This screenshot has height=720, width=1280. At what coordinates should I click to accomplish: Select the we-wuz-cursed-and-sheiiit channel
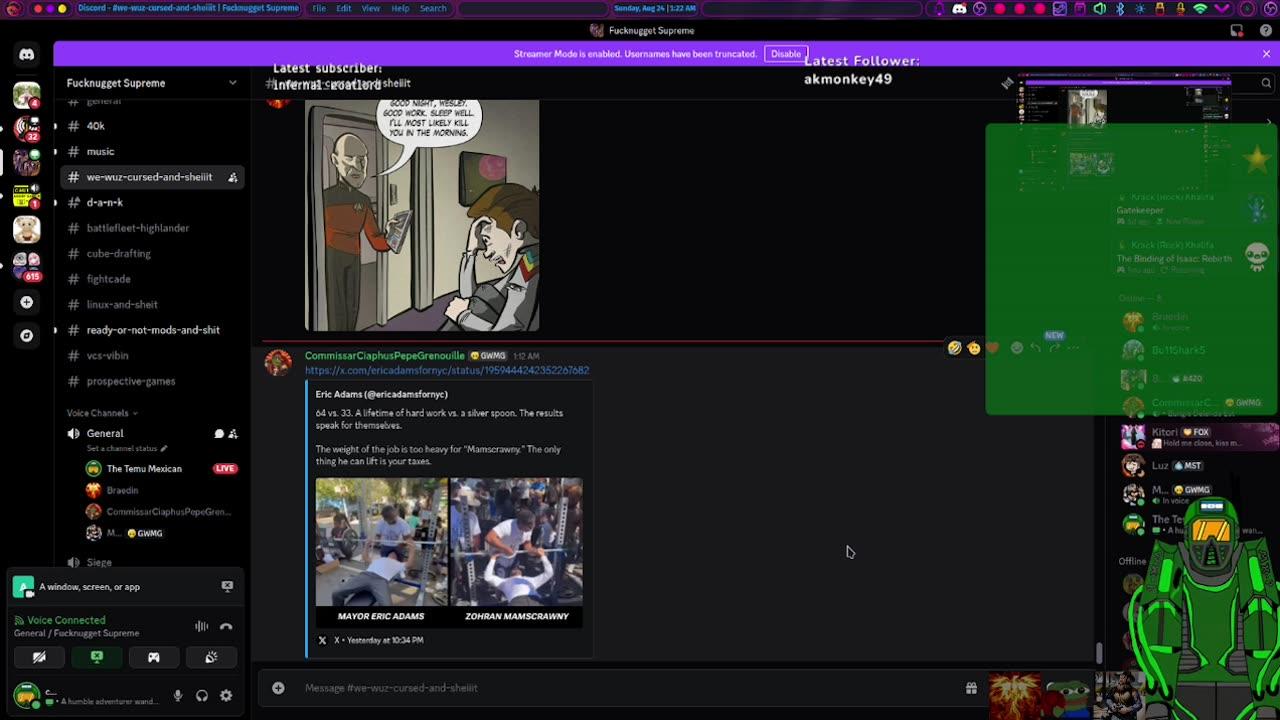151,177
